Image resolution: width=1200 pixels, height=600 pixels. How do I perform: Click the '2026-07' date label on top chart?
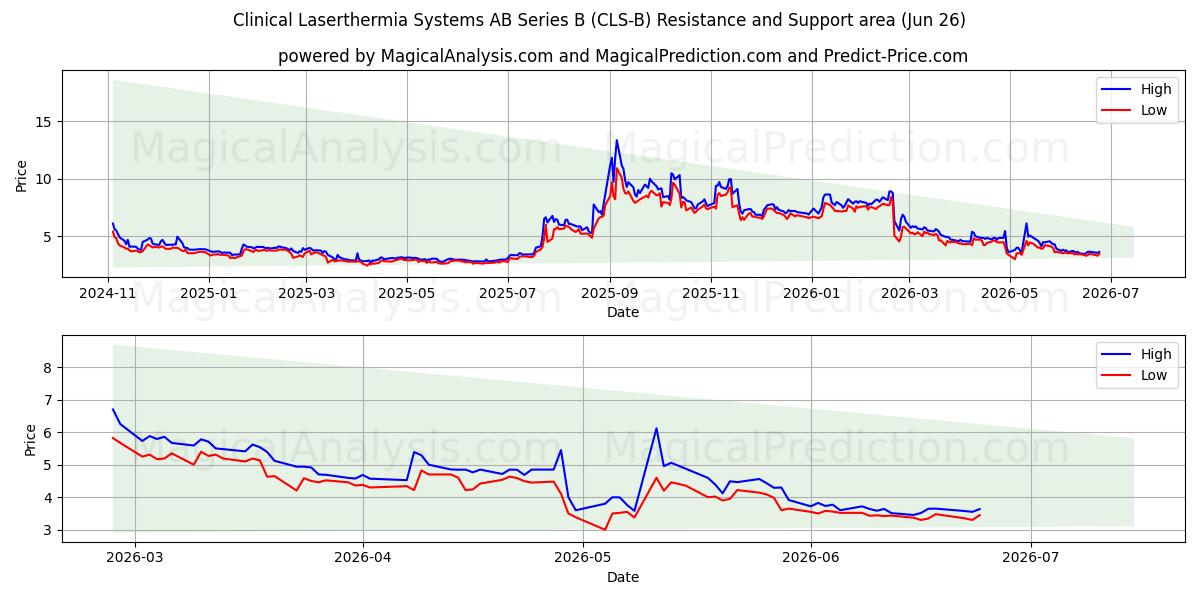[x=1110, y=293]
